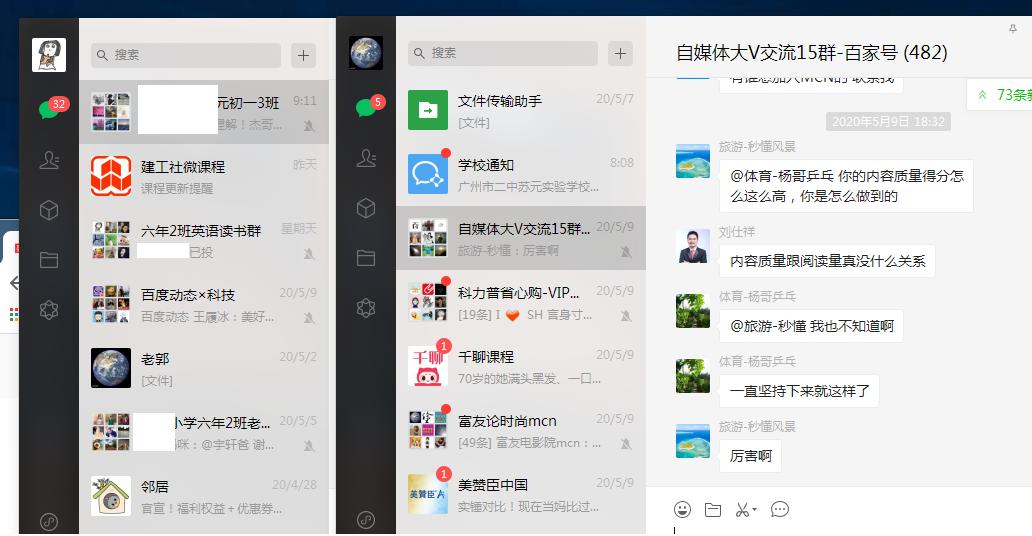1032x536 pixels.
Task: Expand the screenshot options dropdown arrow
Action: tap(754, 509)
